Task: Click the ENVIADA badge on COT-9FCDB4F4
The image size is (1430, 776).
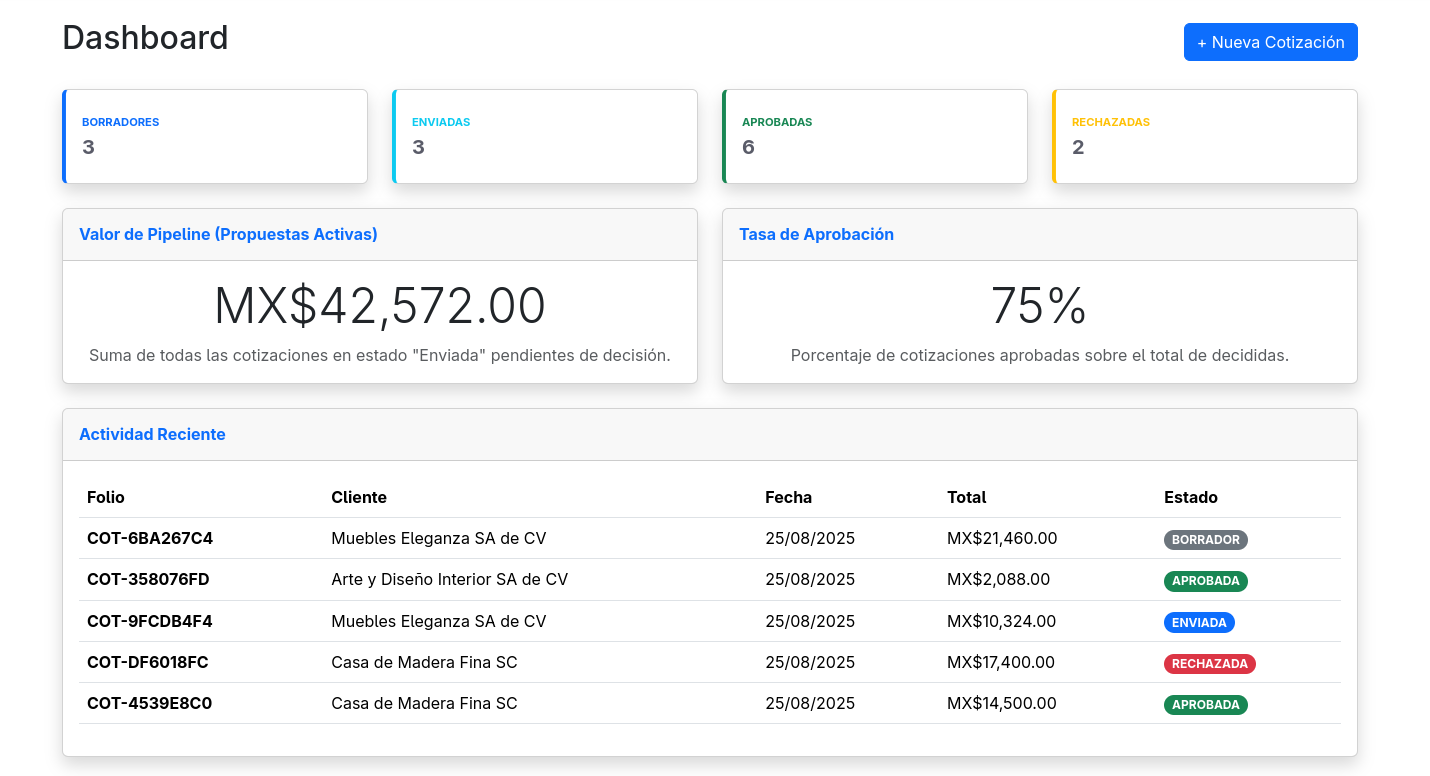Action: (x=1199, y=621)
